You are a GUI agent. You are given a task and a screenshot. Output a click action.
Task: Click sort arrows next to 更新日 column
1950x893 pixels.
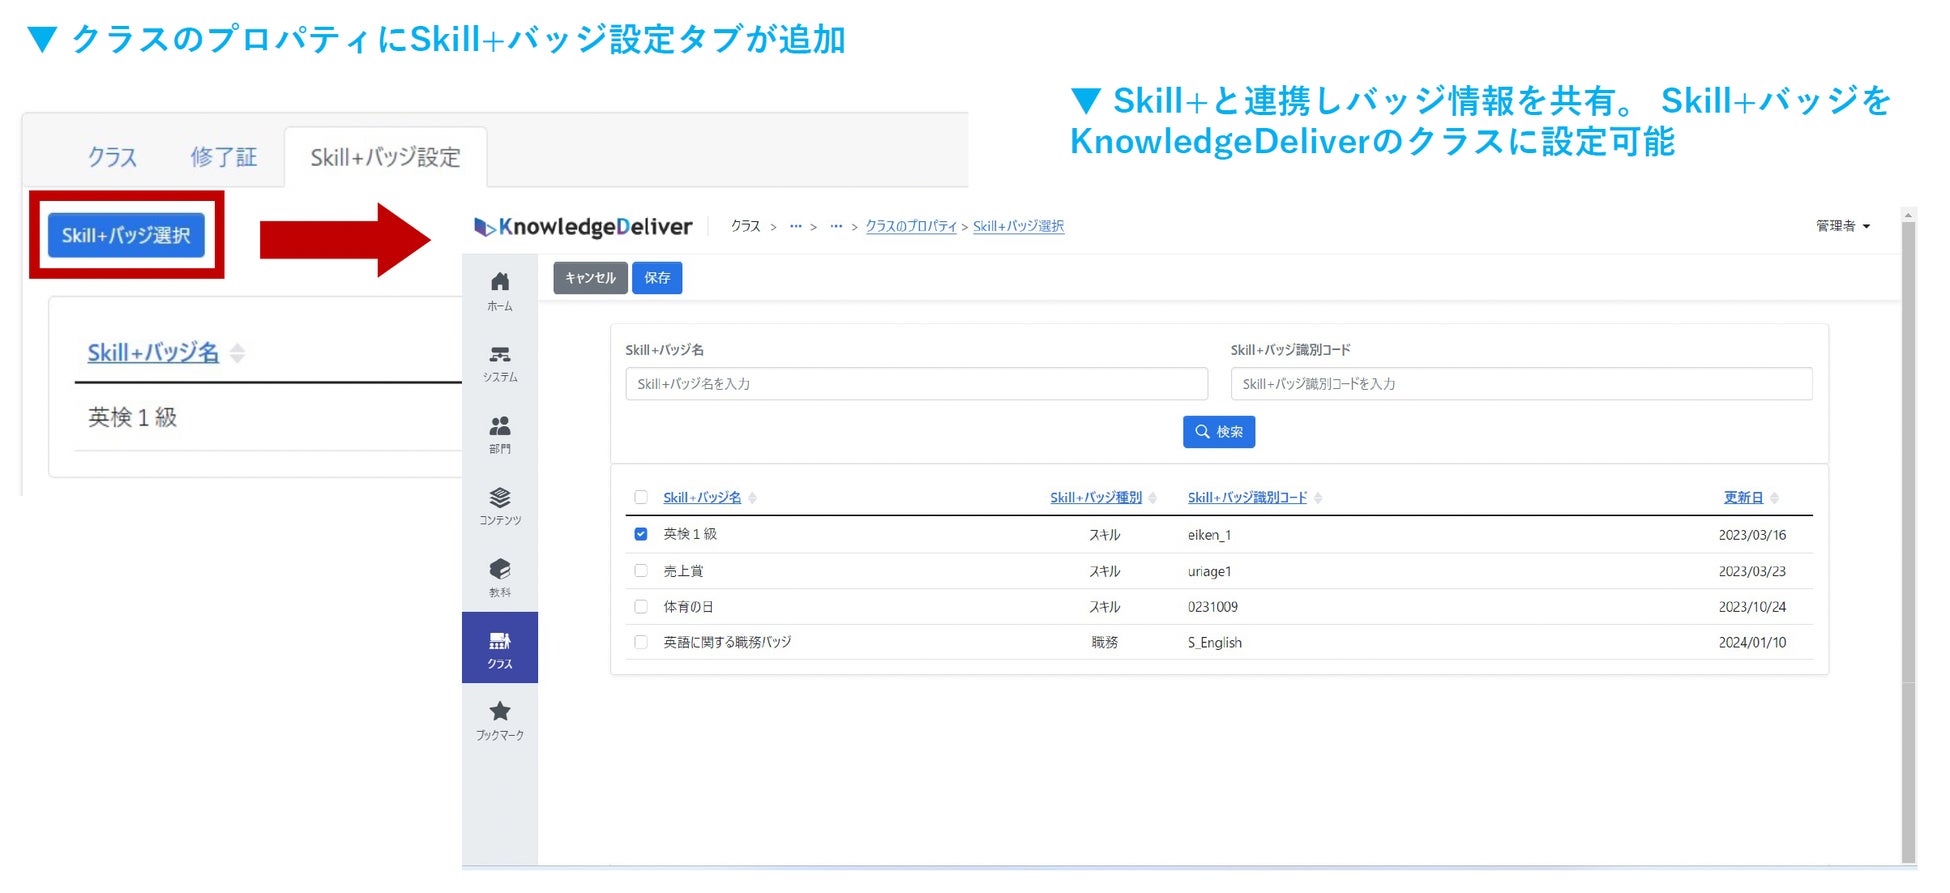pyautogui.click(x=1775, y=498)
